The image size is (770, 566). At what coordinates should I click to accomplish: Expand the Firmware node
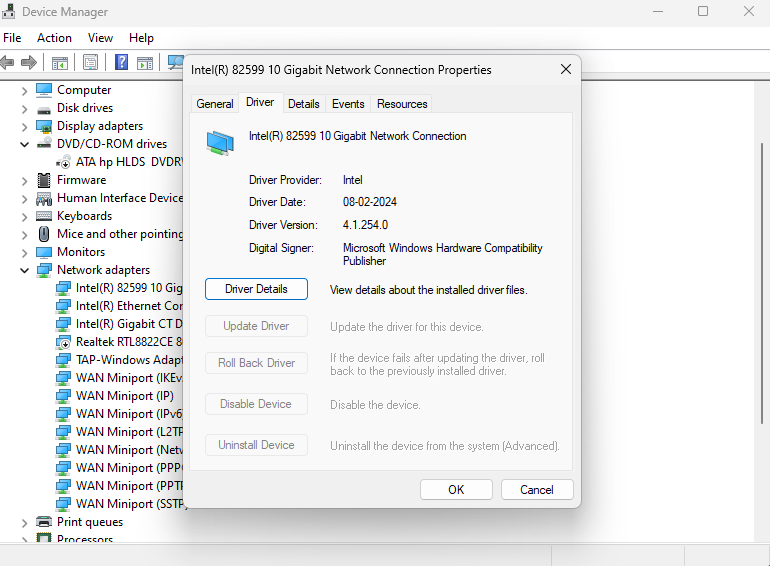pos(25,181)
